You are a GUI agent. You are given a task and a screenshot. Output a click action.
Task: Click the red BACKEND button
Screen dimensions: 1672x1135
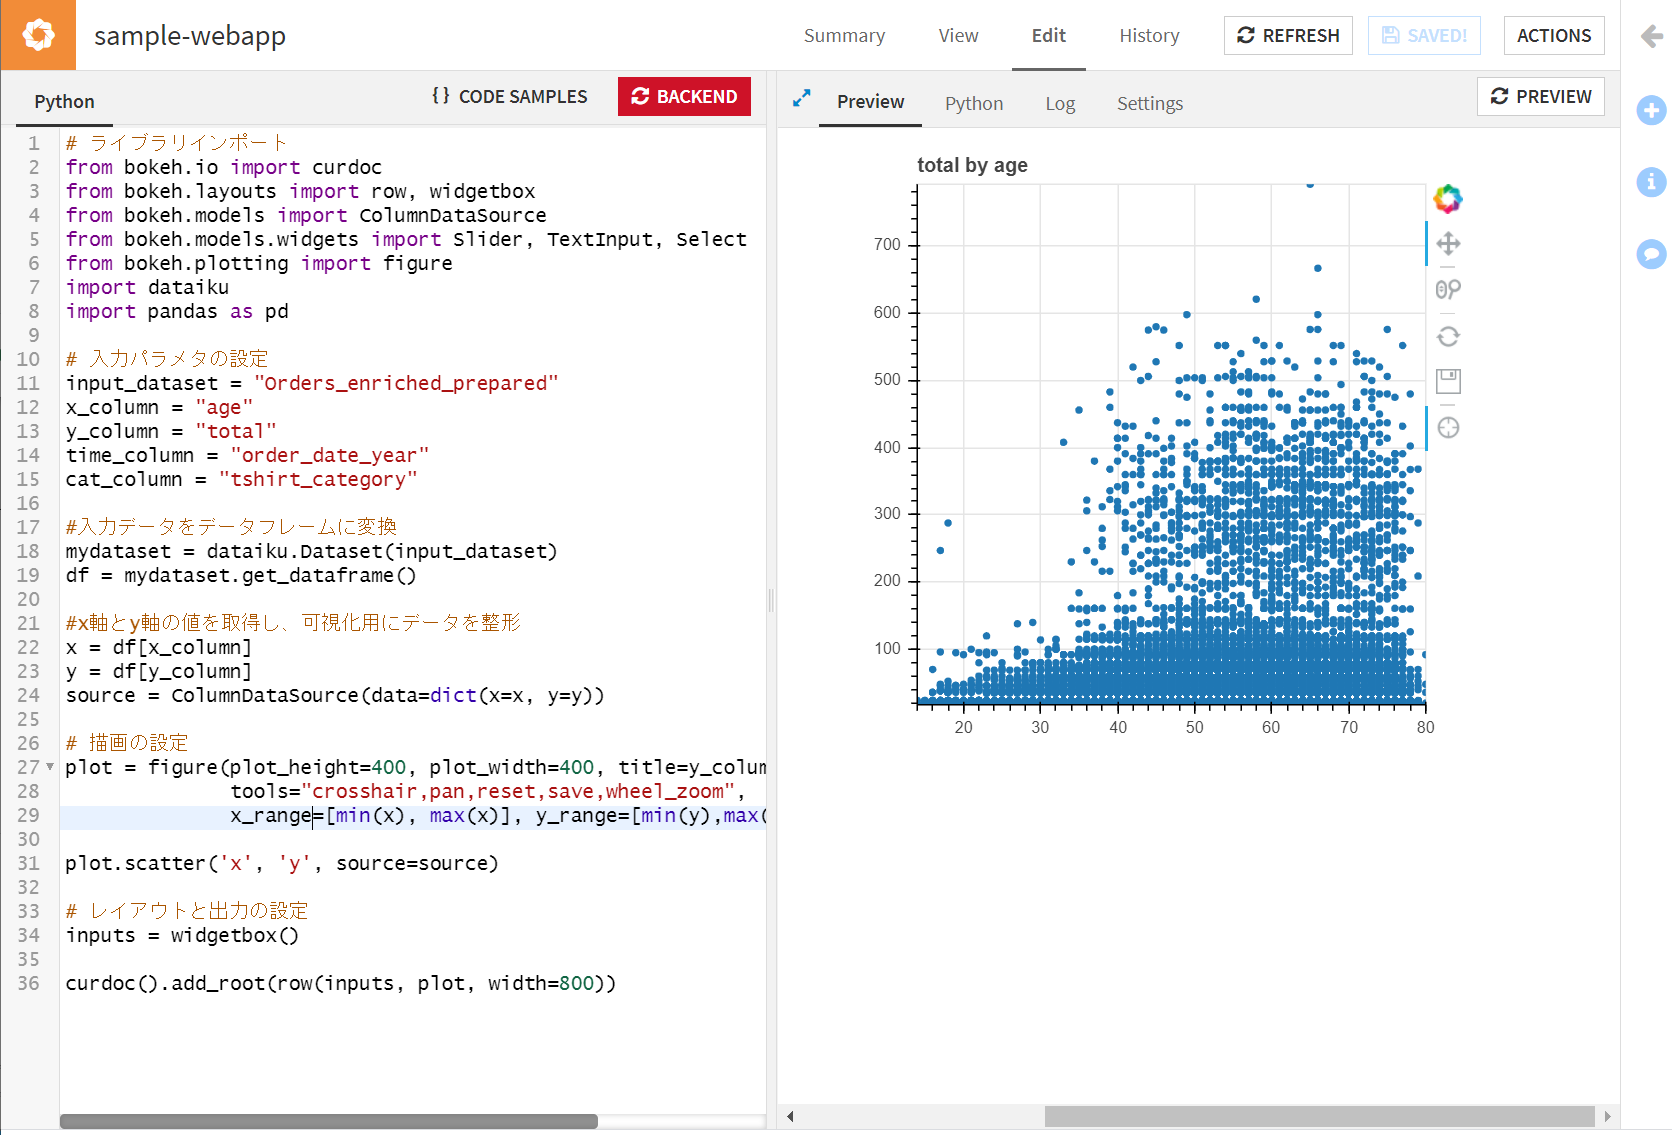click(684, 97)
